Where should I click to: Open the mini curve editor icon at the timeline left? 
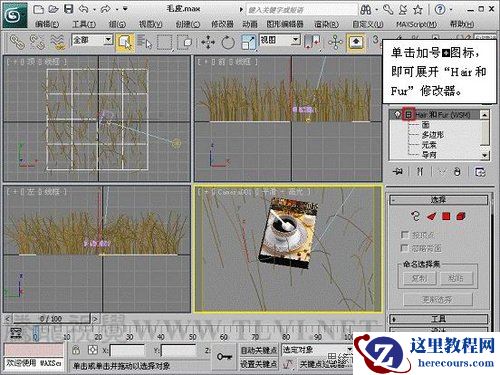[x=16, y=333]
